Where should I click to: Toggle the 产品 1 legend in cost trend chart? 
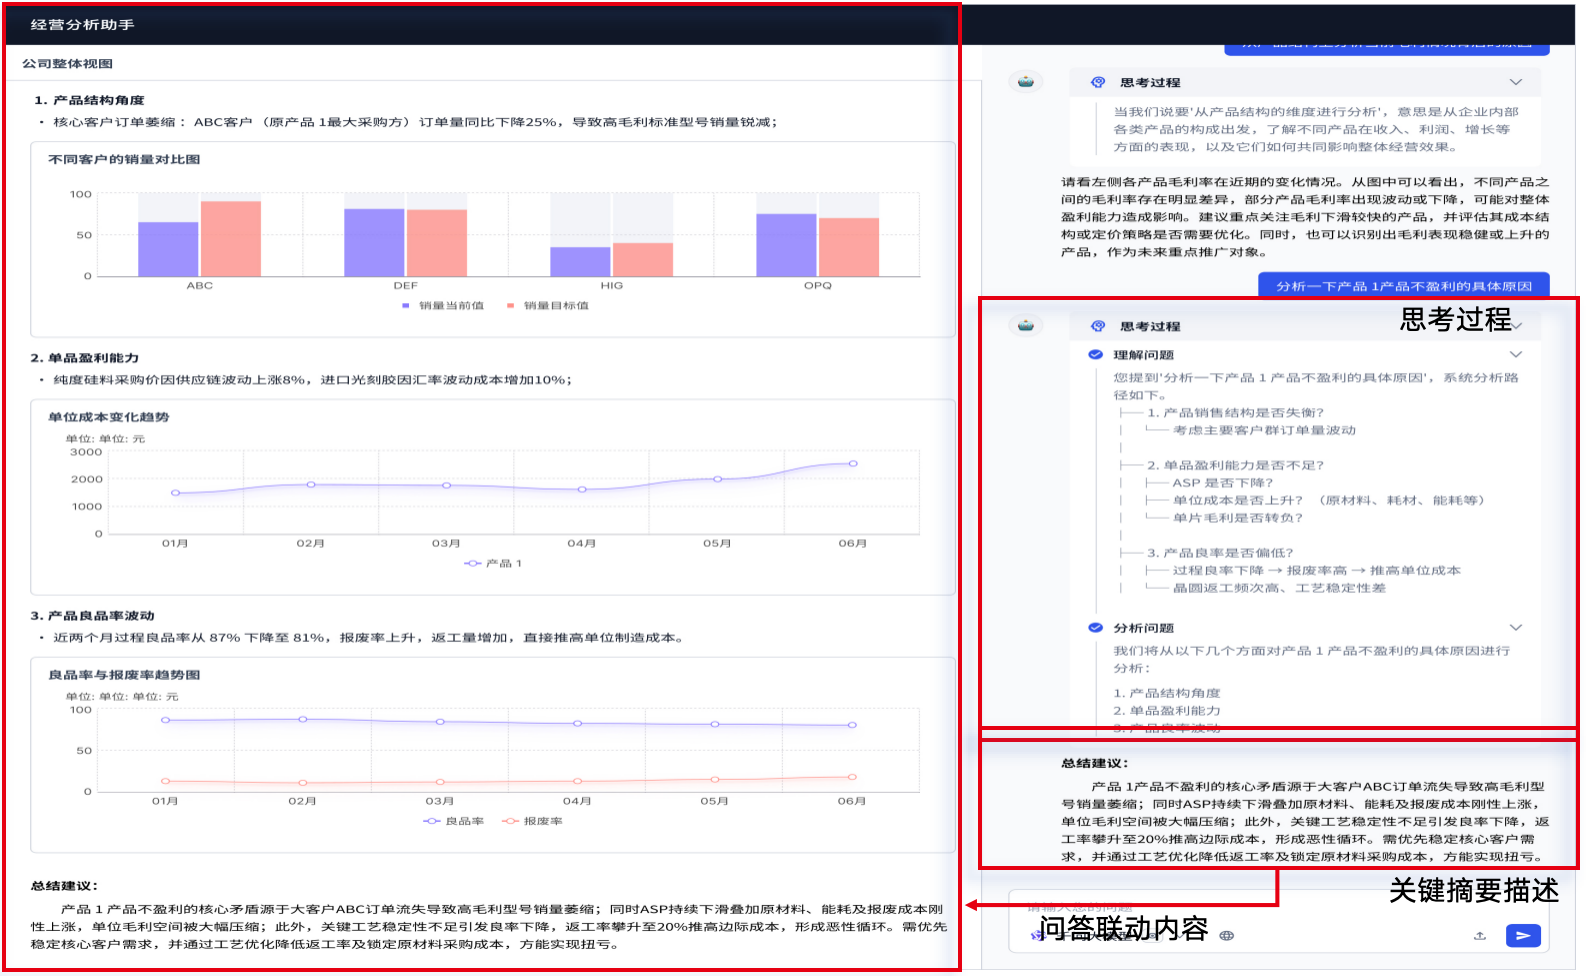pyautogui.click(x=493, y=564)
